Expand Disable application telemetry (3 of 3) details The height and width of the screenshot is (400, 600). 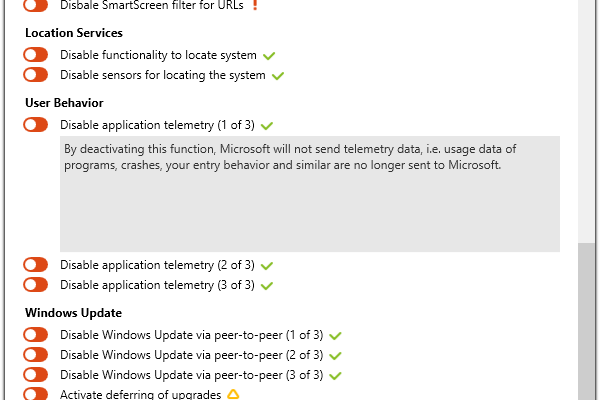(157, 285)
